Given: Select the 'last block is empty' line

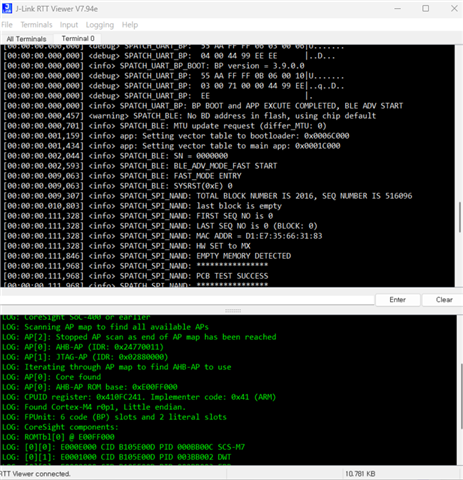Looking at the screenshot, I should tap(142, 206).
